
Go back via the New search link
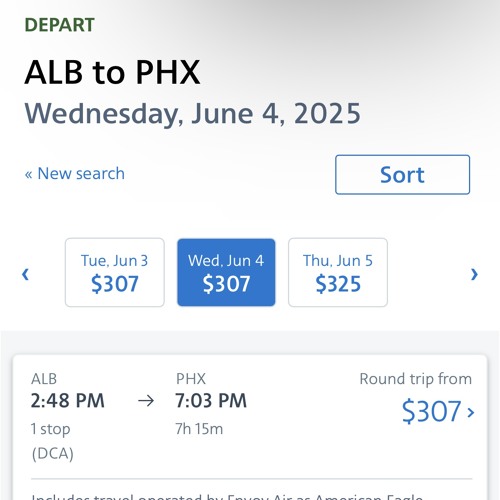click(75, 174)
